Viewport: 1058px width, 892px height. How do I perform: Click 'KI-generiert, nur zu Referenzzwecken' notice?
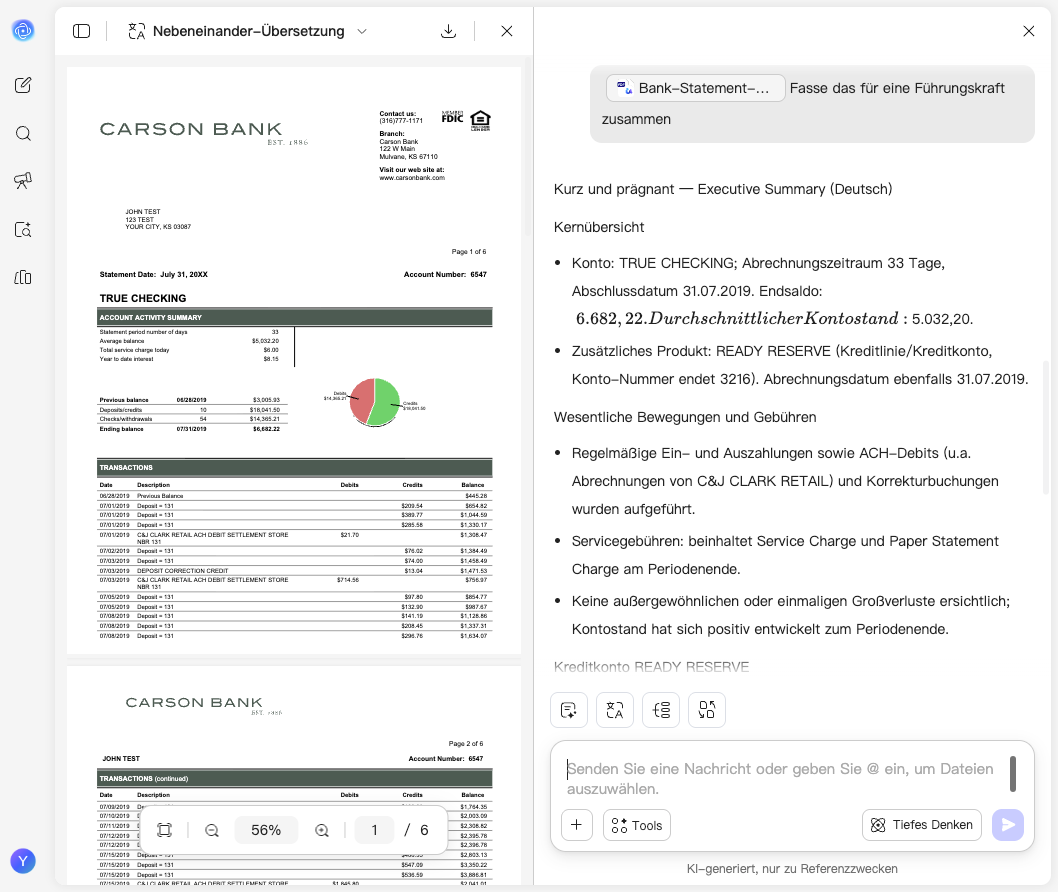(792, 869)
